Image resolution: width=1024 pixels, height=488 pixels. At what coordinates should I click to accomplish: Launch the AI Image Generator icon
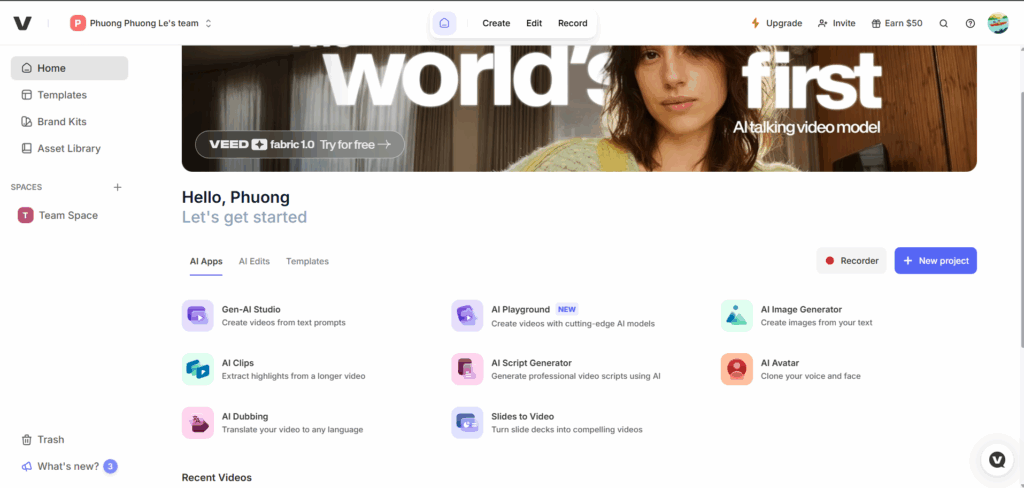(x=736, y=316)
